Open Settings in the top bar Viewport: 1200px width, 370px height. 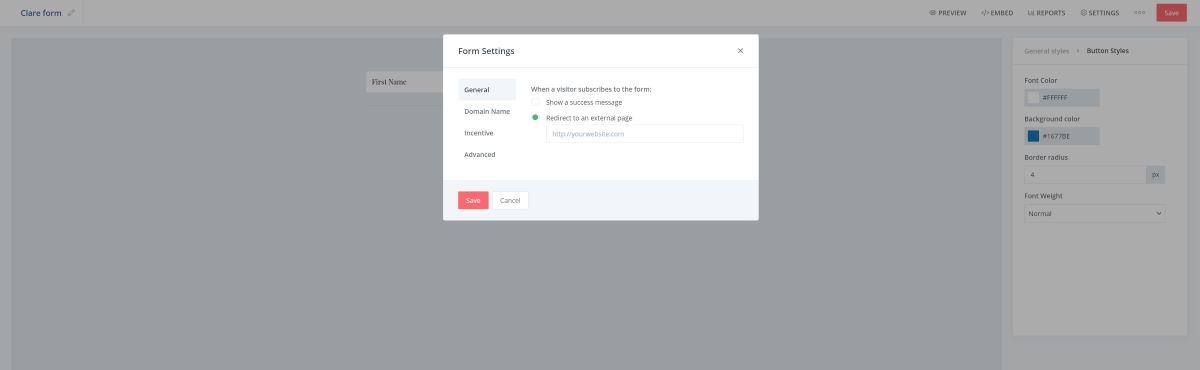coord(1099,13)
